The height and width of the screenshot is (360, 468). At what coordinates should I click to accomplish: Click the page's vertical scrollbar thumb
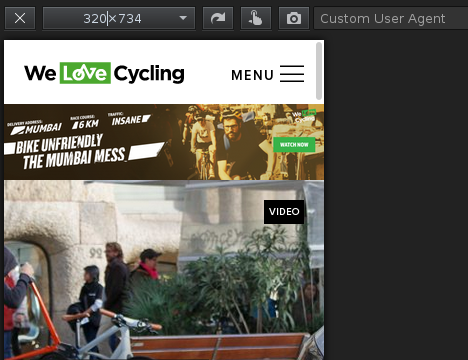[319, 71]
